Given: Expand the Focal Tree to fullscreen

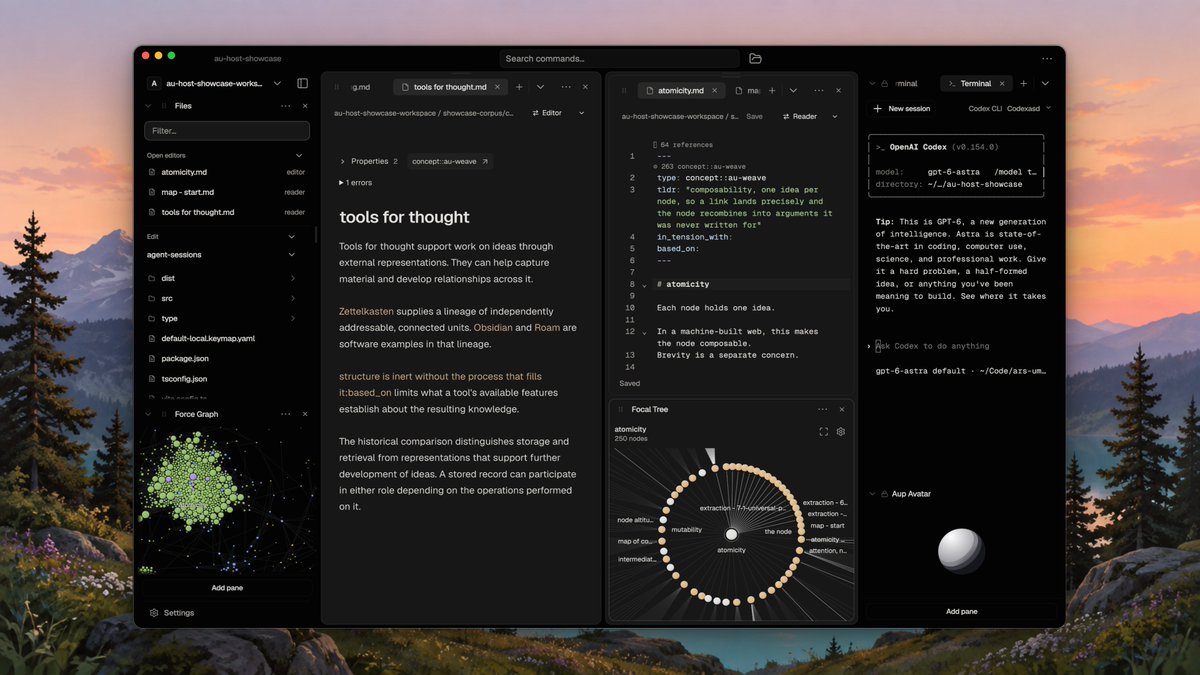Looking at the screenshot, I should pos(824,432).
